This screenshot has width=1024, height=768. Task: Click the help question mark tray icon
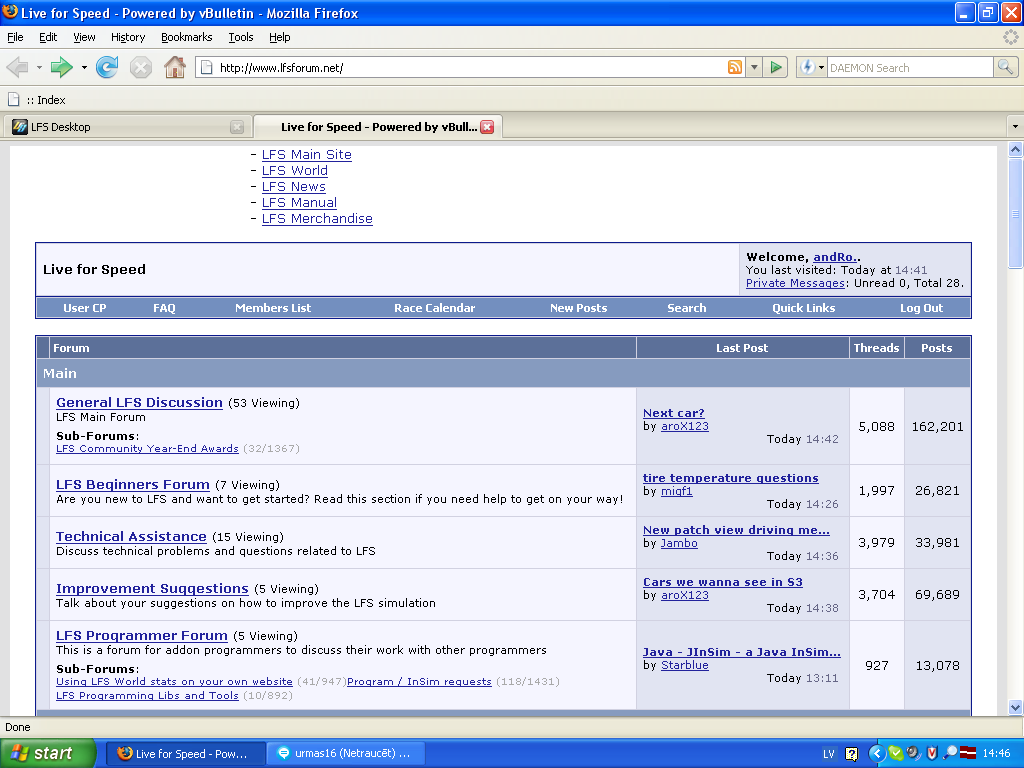[852, 754]
